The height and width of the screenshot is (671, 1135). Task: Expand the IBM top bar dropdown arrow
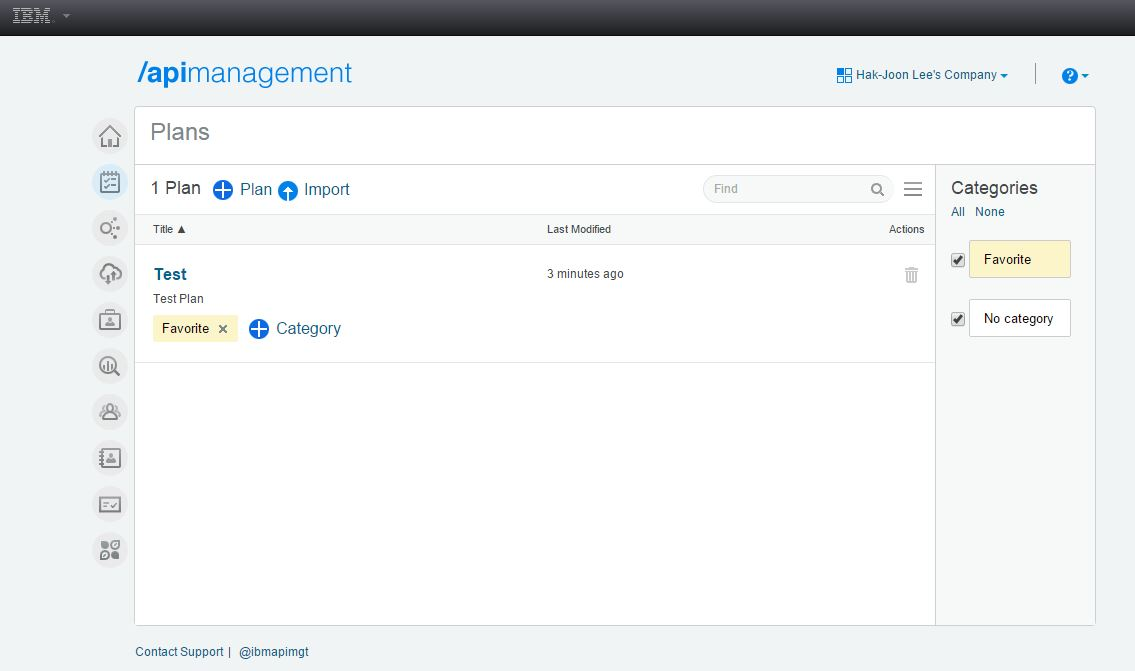point(67,15)
